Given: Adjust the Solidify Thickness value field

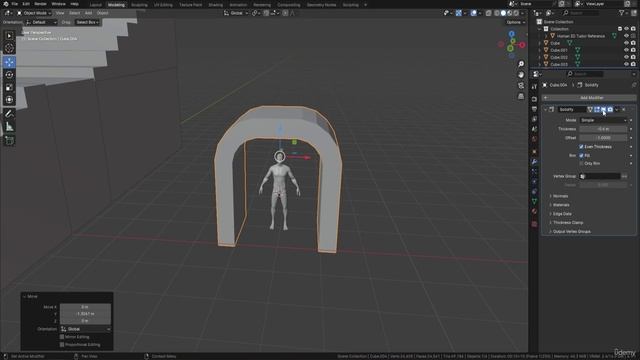Looking at the screenshot, I should click(x=603, y=129).
